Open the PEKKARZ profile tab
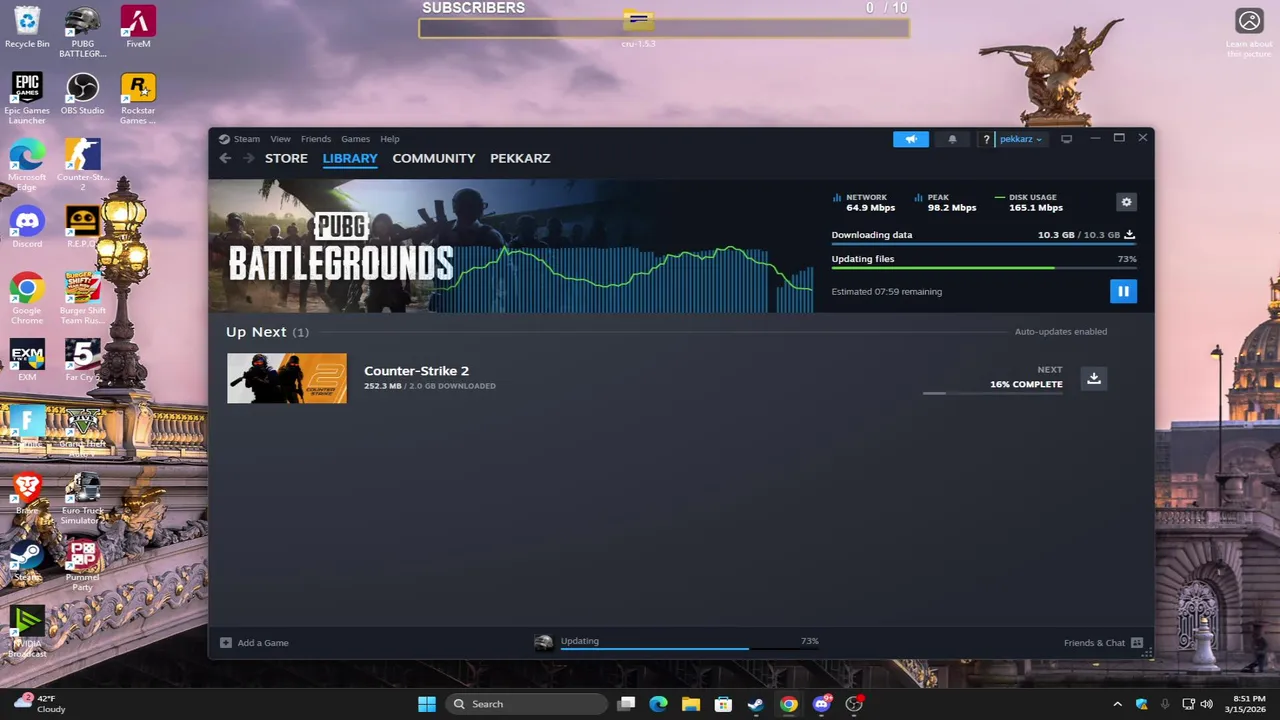This screenshot has width=1280, height=720. [x=520, y=158]
